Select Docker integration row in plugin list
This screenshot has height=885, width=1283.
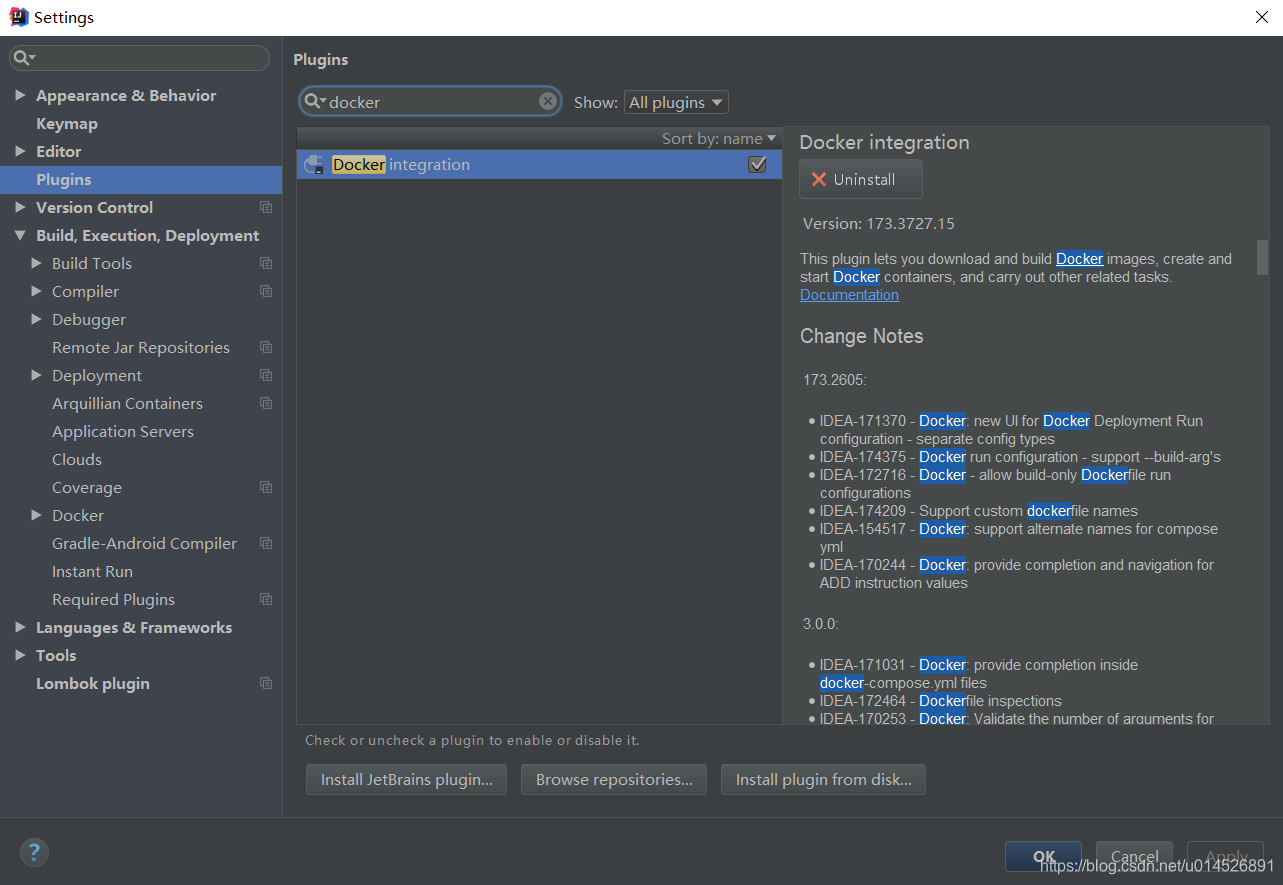tap(539, 164)
